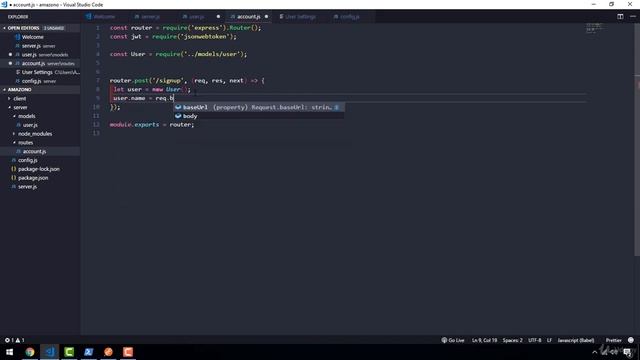Collapse the server folder
Viewport: 640px width, 360px height.
pyautogui.click(x=20, y=107)
